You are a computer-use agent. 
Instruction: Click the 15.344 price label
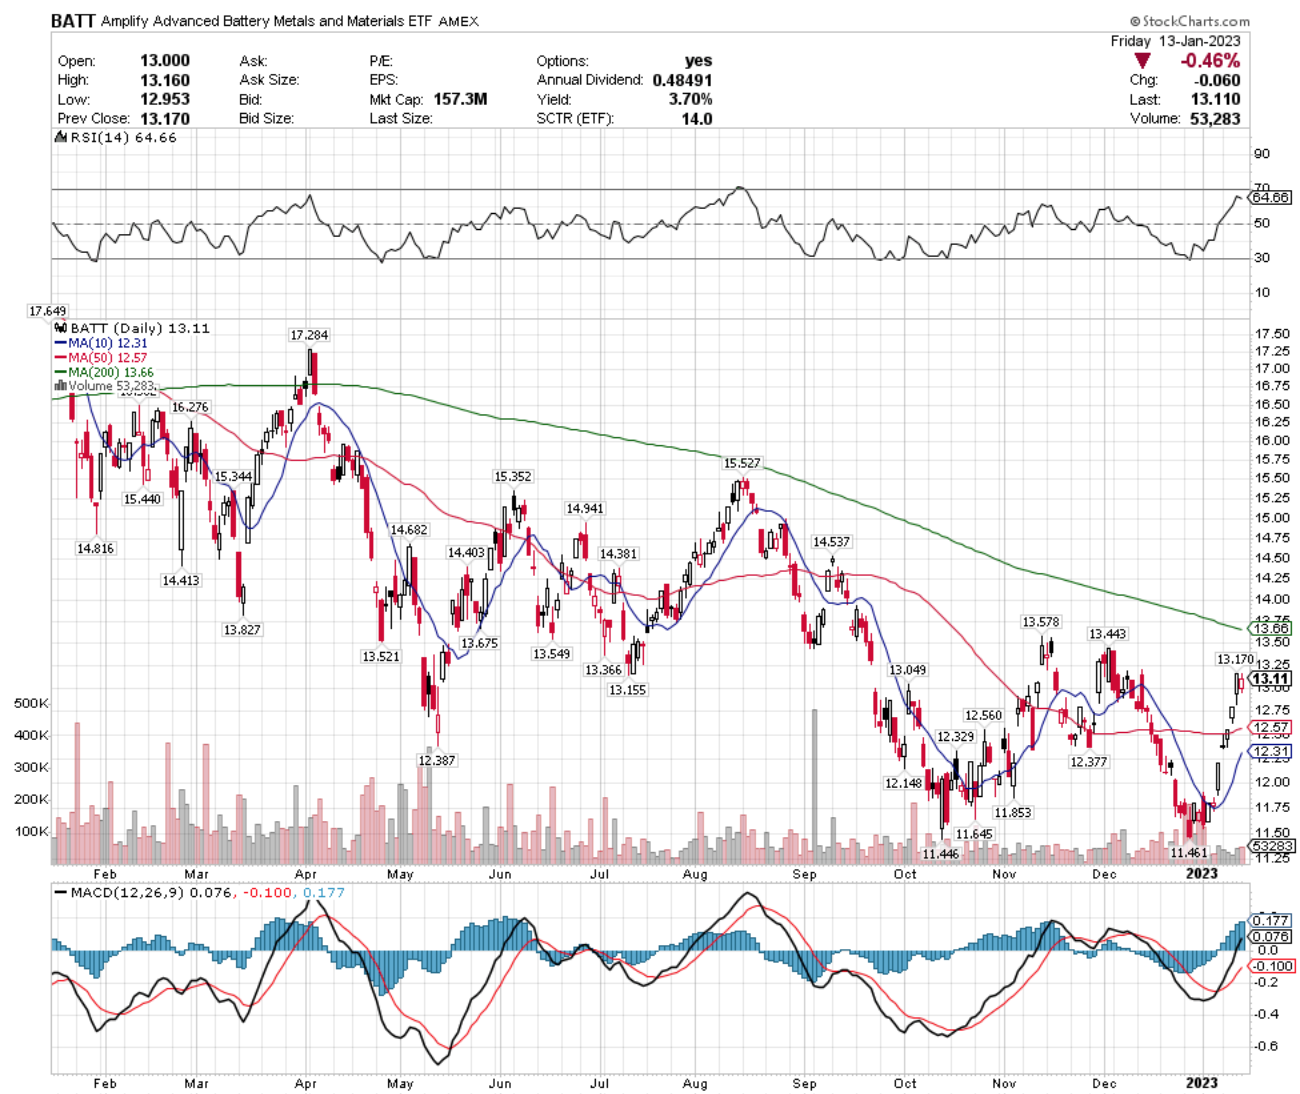233,477
